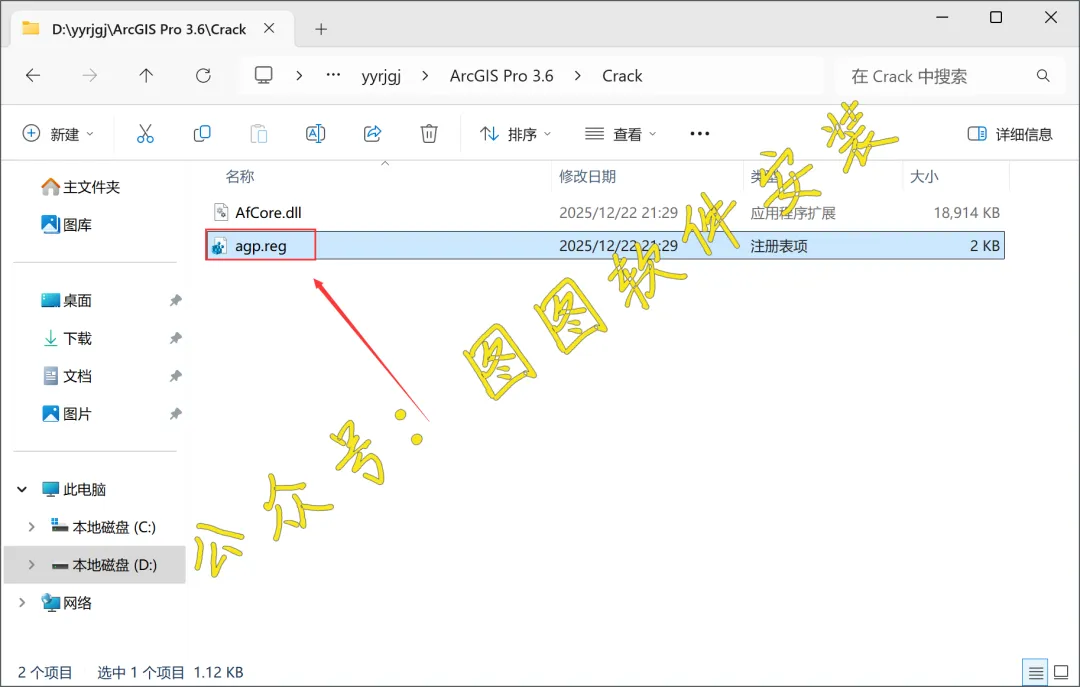Image resolution: width=1080 pixels, height=687 pixels.
Task: Click the 注册表项 type cell
Action: click(x=779, y=246)
